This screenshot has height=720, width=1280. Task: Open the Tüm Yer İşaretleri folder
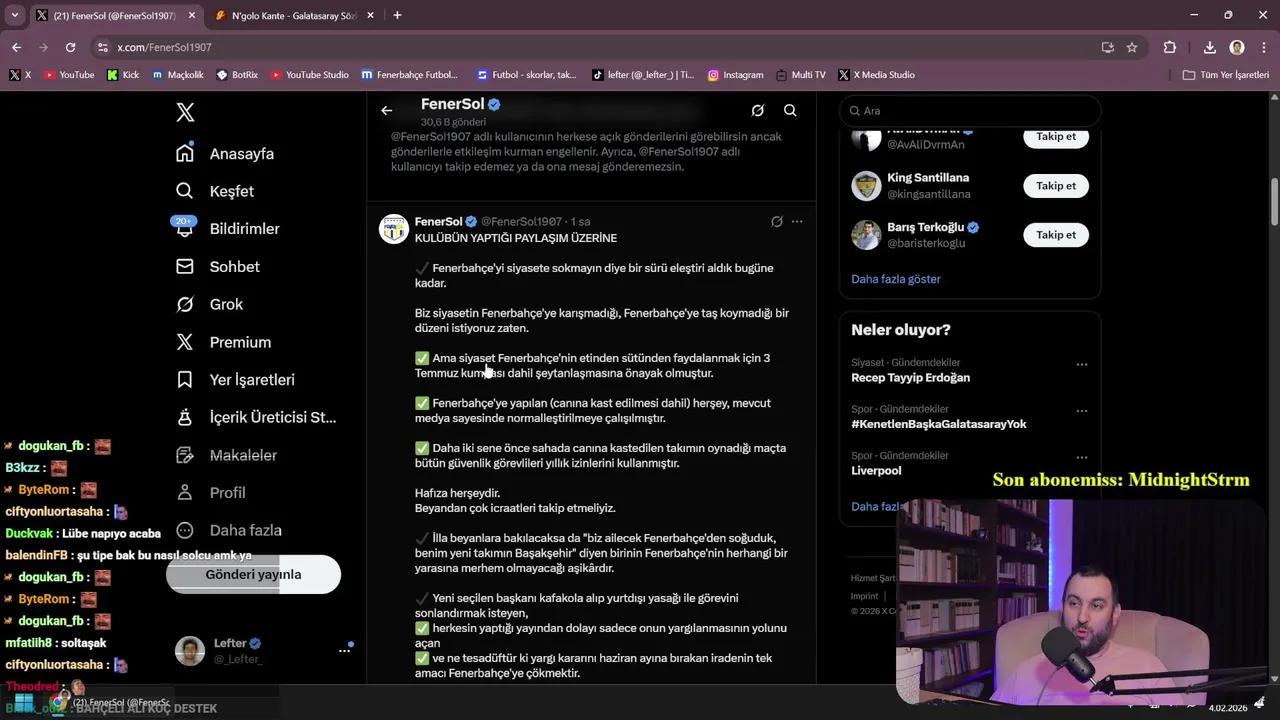(x=1225, y=75)
